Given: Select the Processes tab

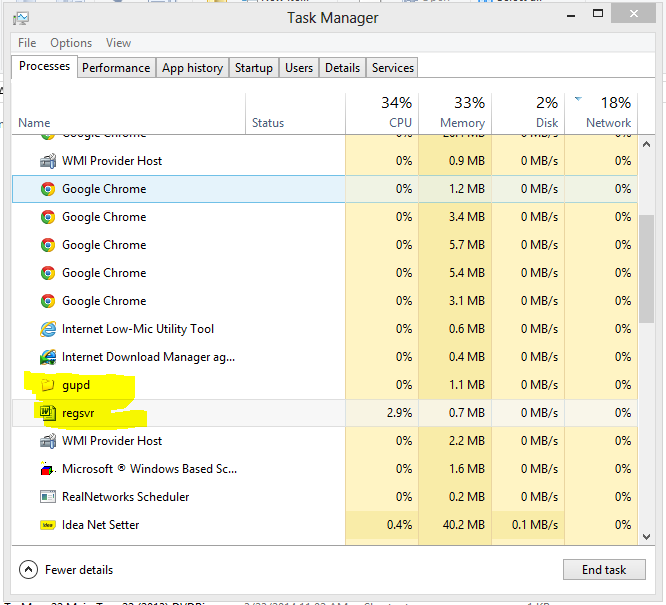Looking at the screenshot, I should (x=45, y=66).
